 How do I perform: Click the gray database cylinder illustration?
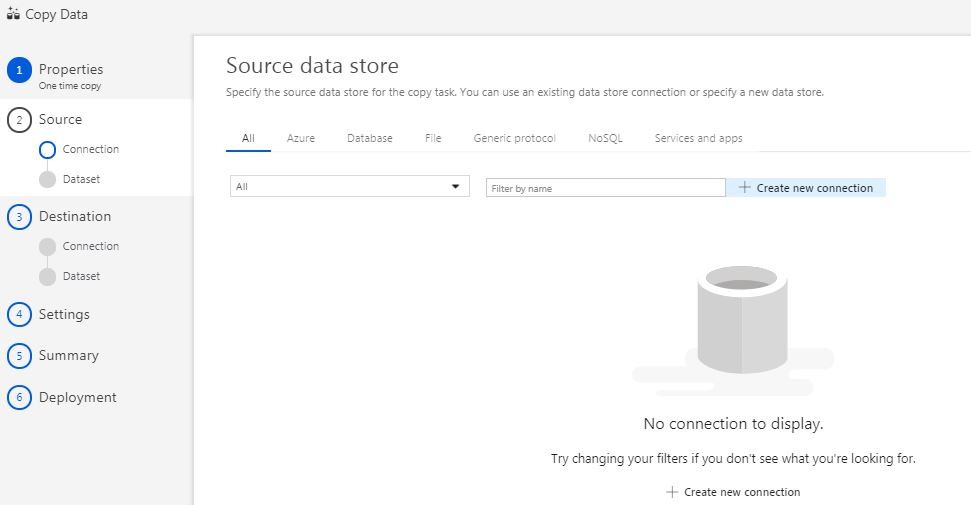pyautogui.click(x=742, y=320)
